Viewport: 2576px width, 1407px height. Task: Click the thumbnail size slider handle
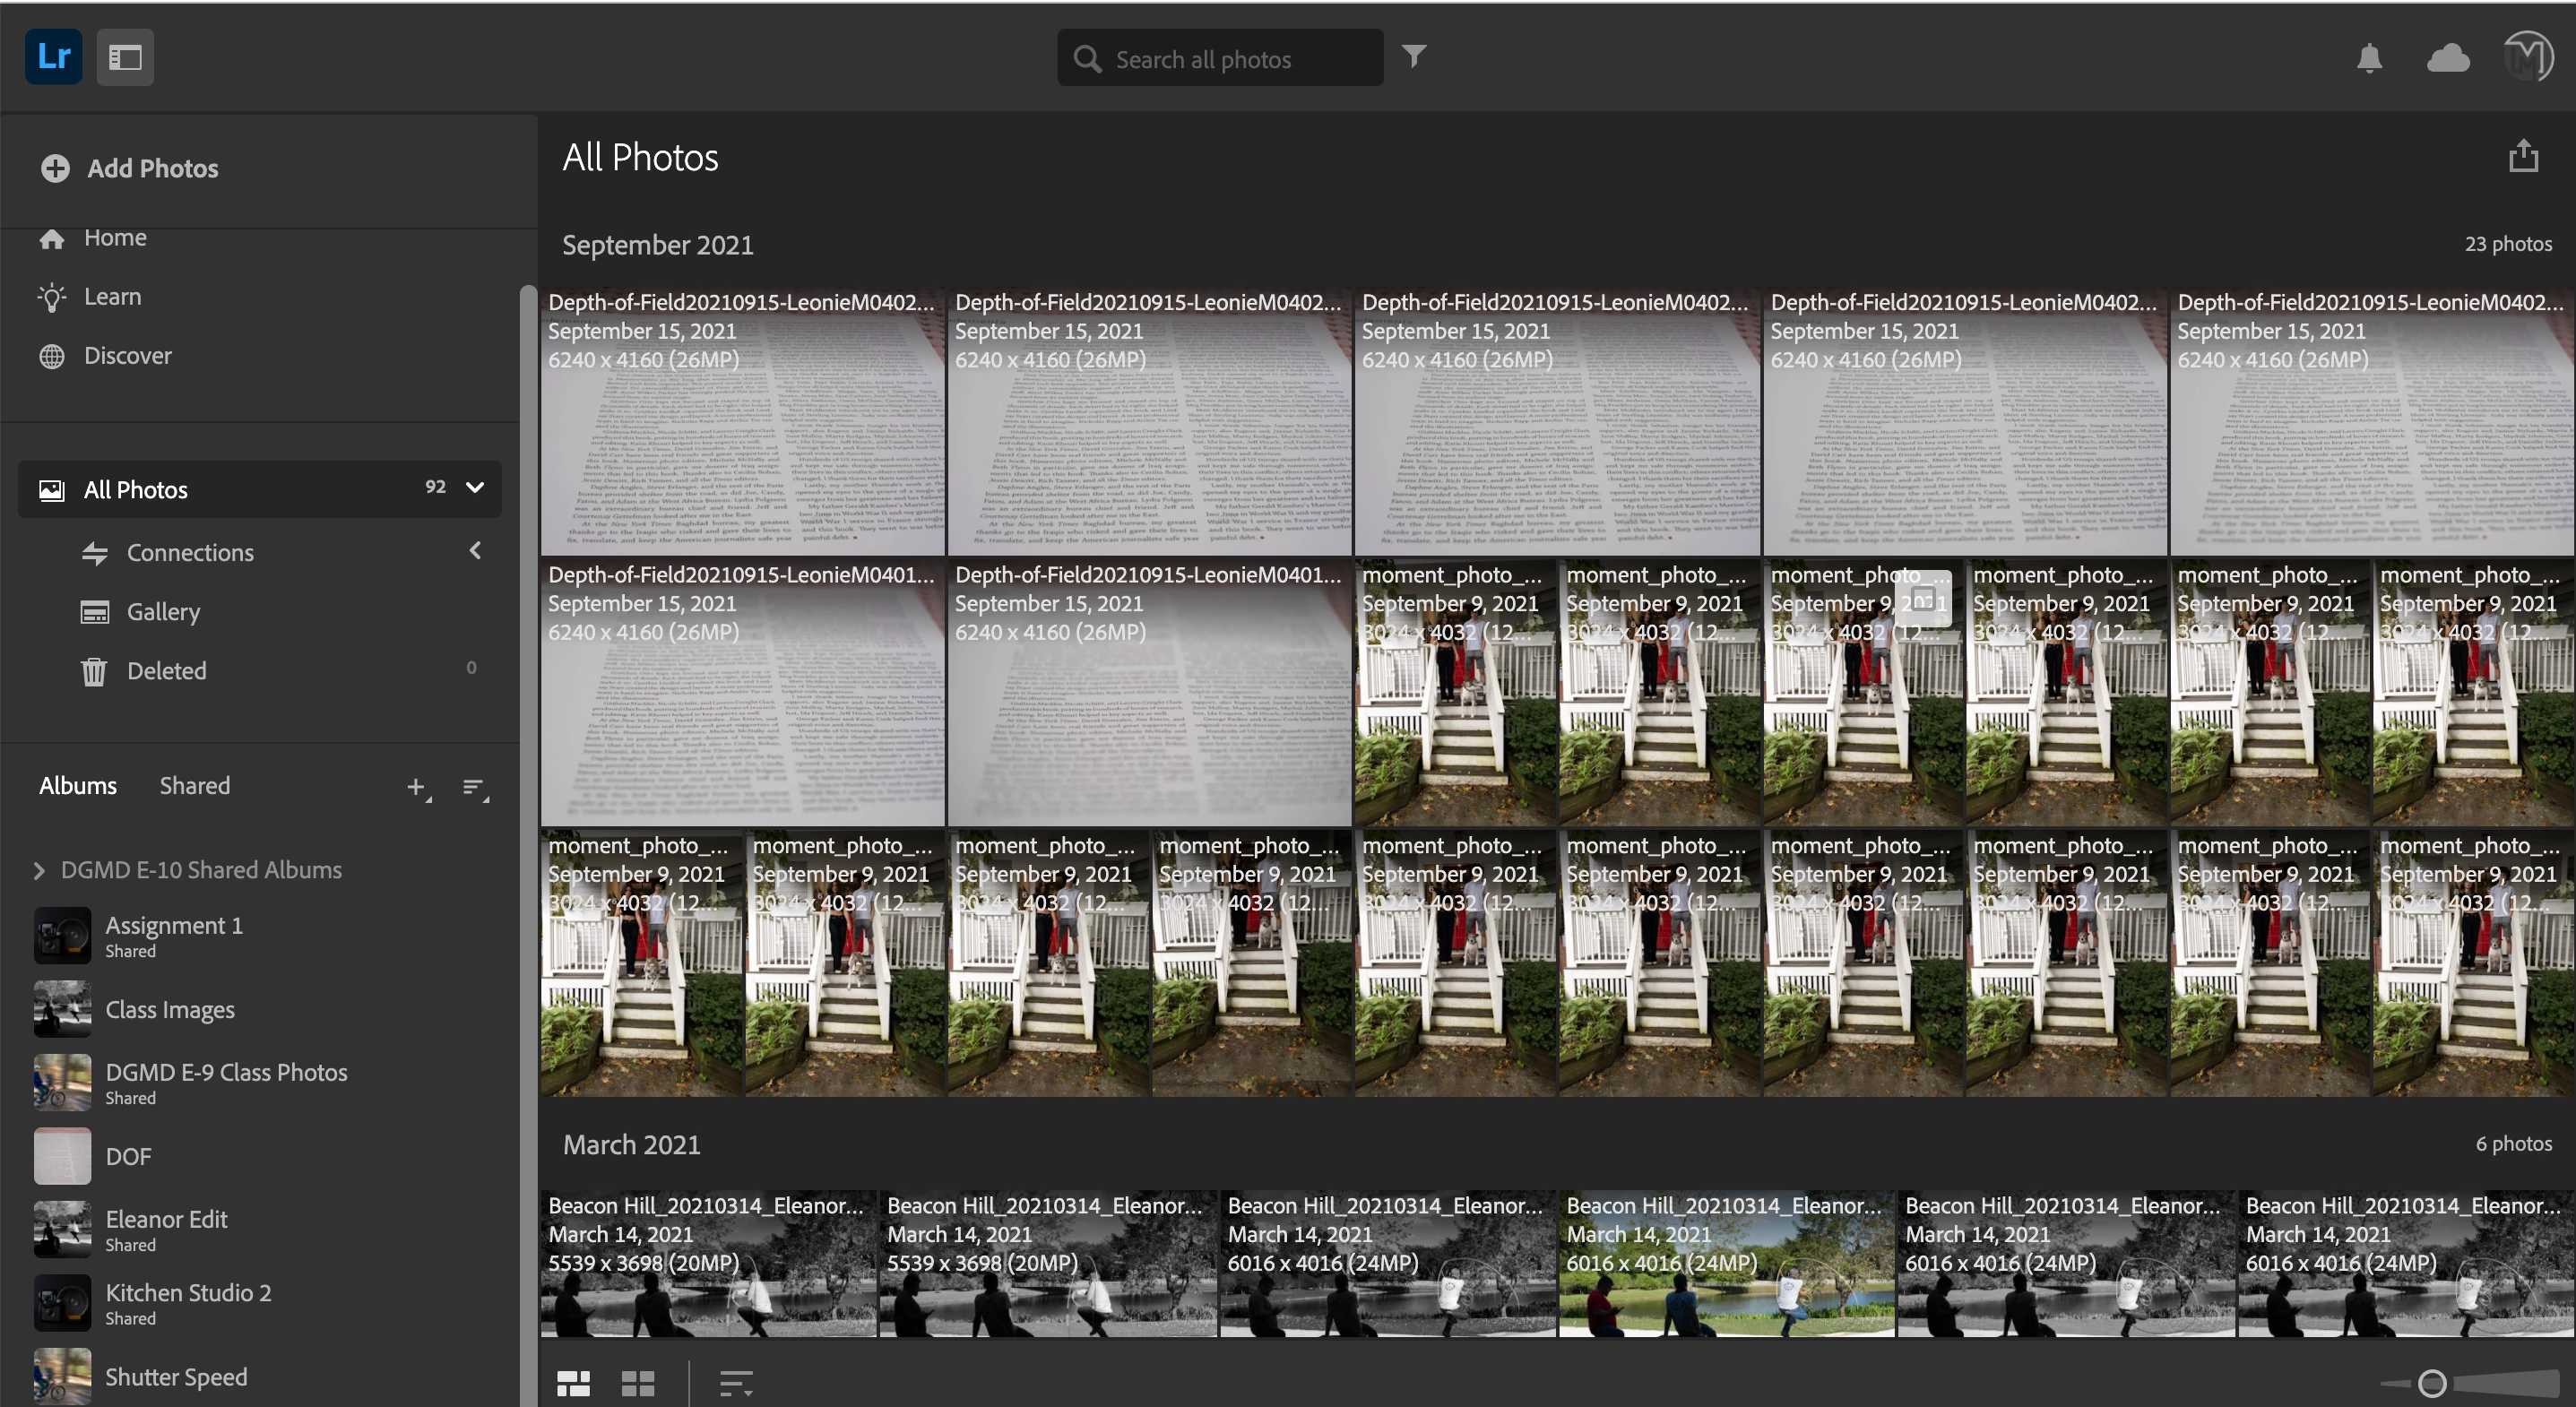coord(2432,1383)
